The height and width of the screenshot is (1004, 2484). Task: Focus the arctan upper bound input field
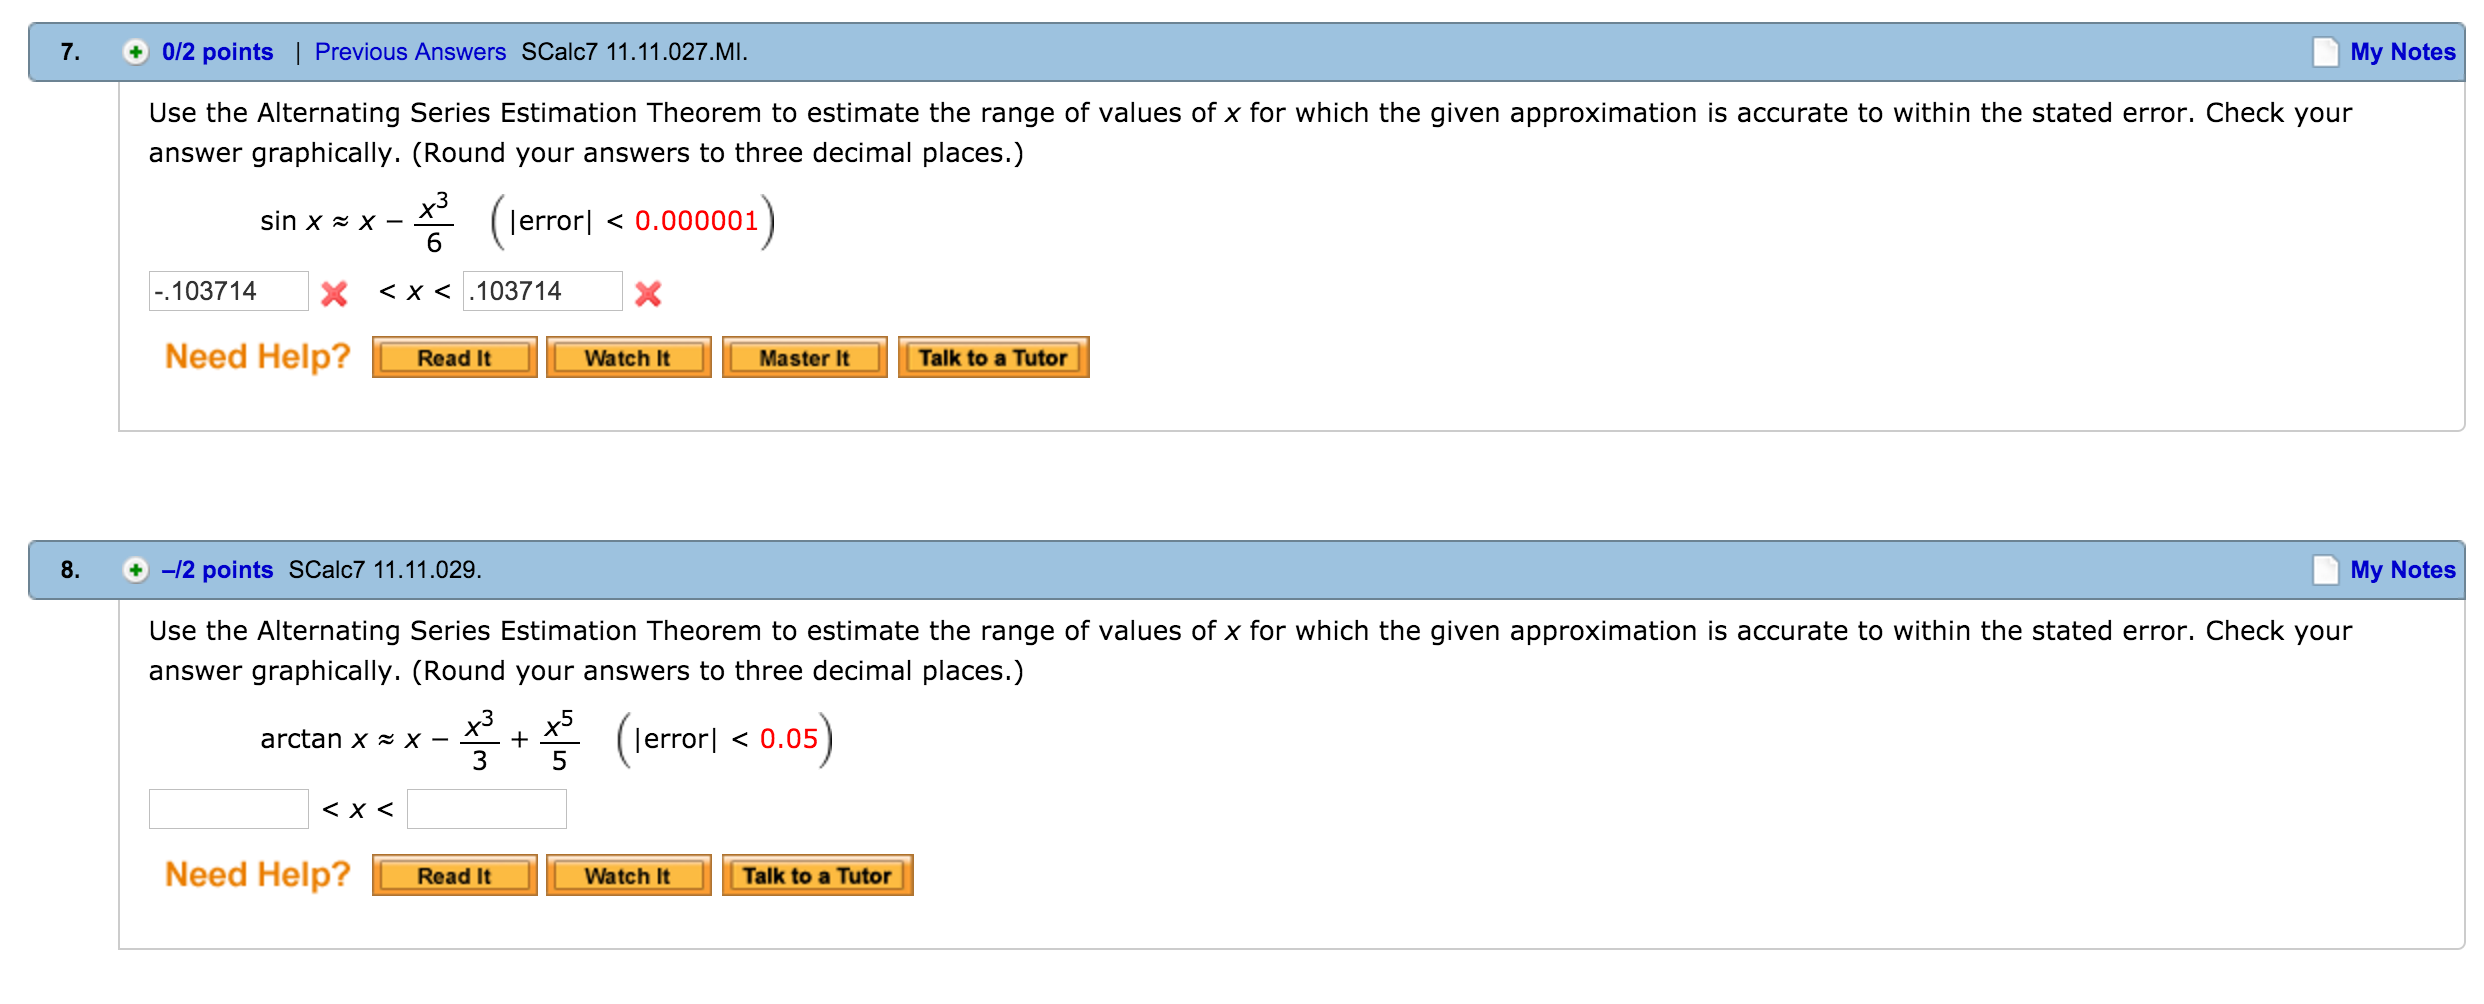click(487, 809)
